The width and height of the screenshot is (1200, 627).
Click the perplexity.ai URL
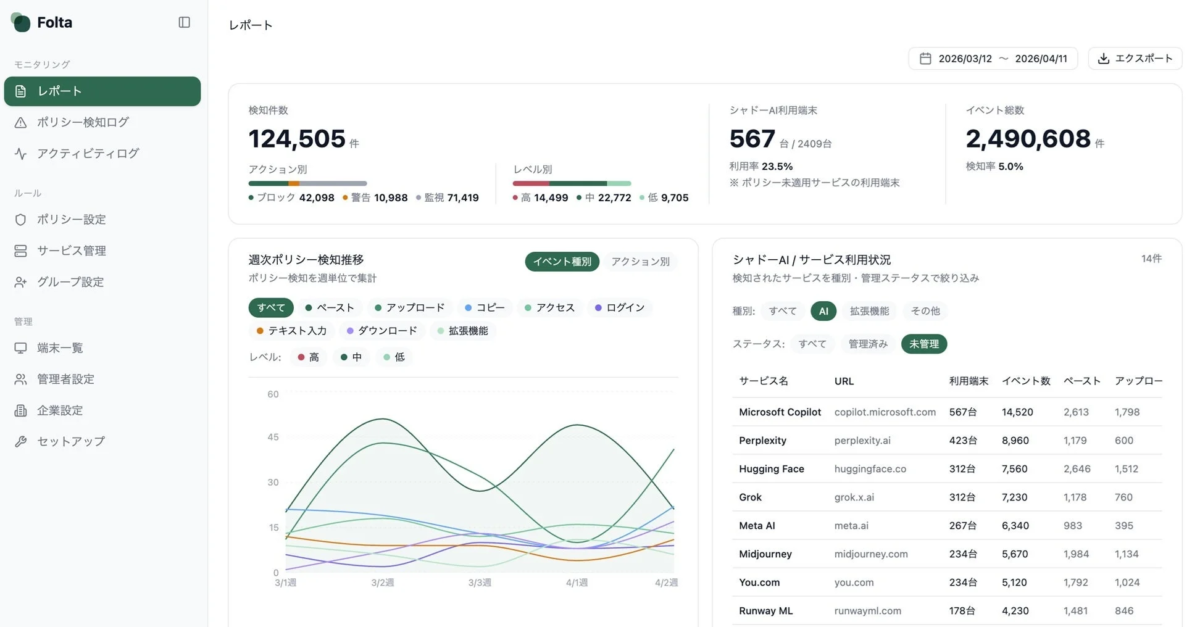pyautogui.click(x=863, y=440)
